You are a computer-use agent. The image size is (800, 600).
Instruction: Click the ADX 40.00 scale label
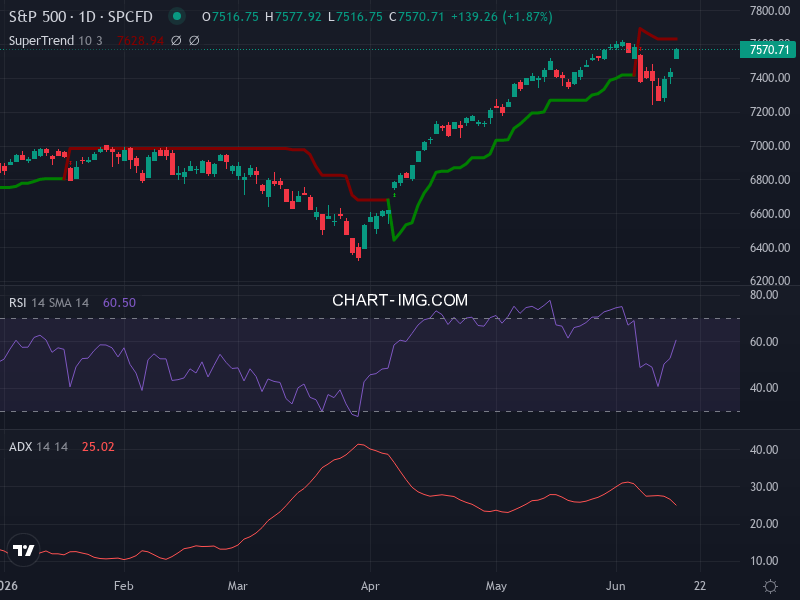764,450
